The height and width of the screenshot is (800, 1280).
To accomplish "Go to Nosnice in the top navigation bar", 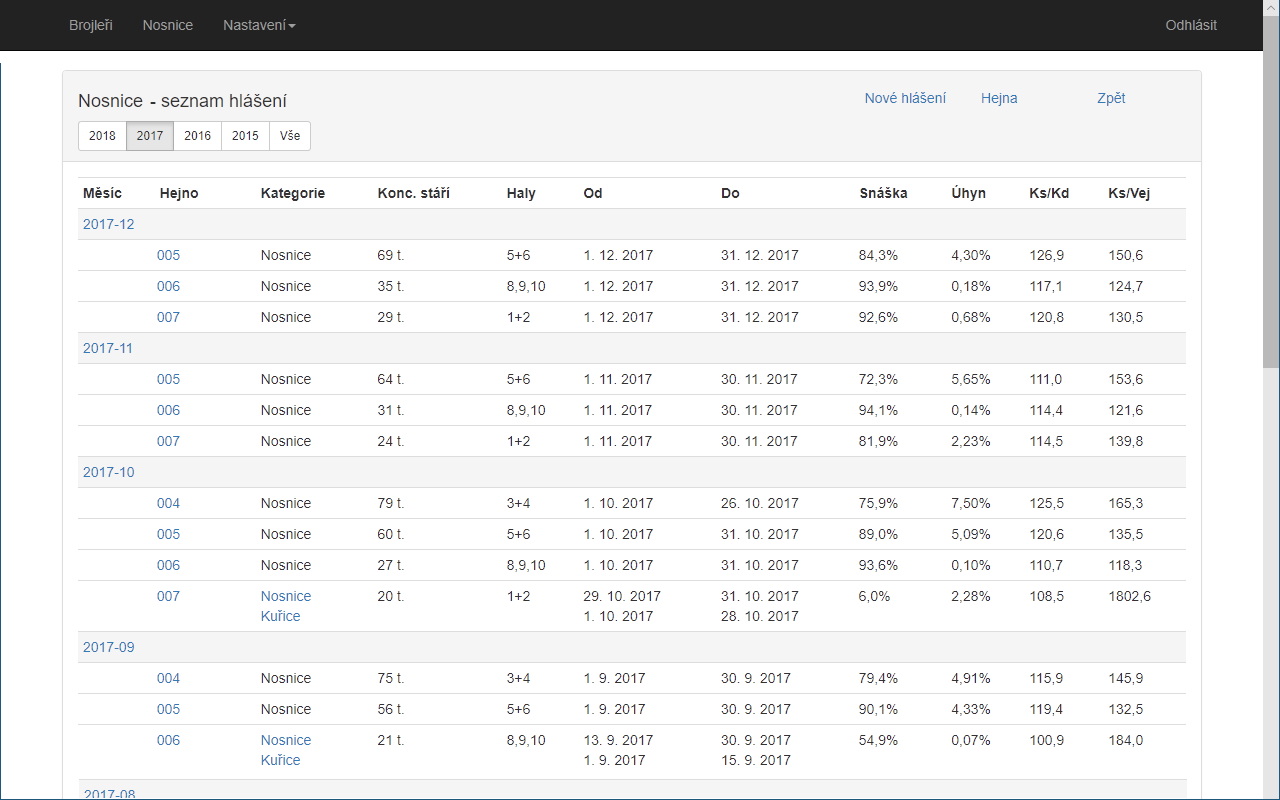I will tap(168, 25).
